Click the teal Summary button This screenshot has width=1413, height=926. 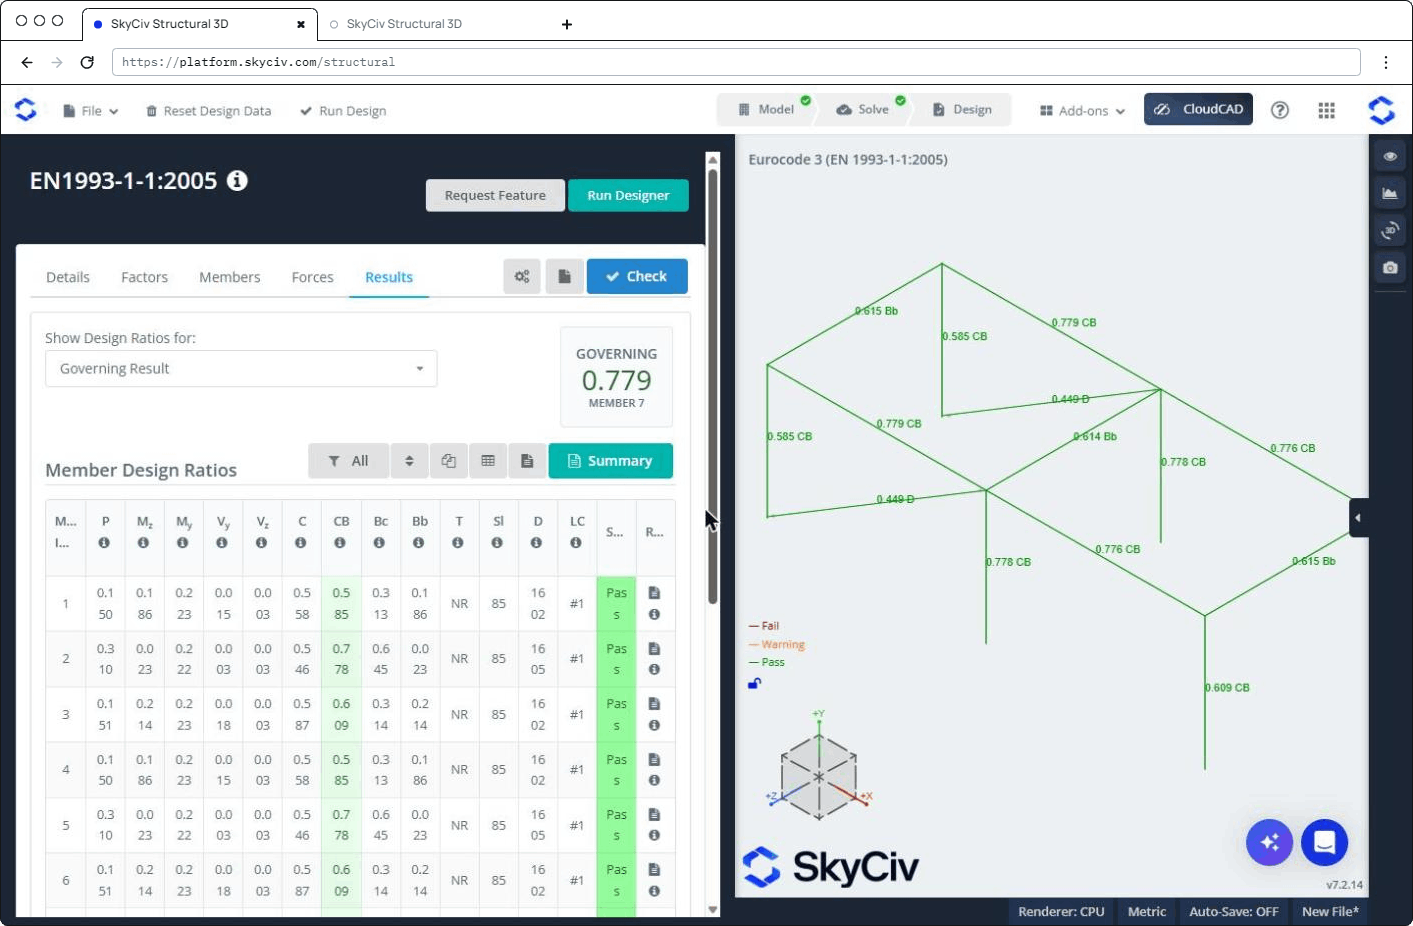610,461
